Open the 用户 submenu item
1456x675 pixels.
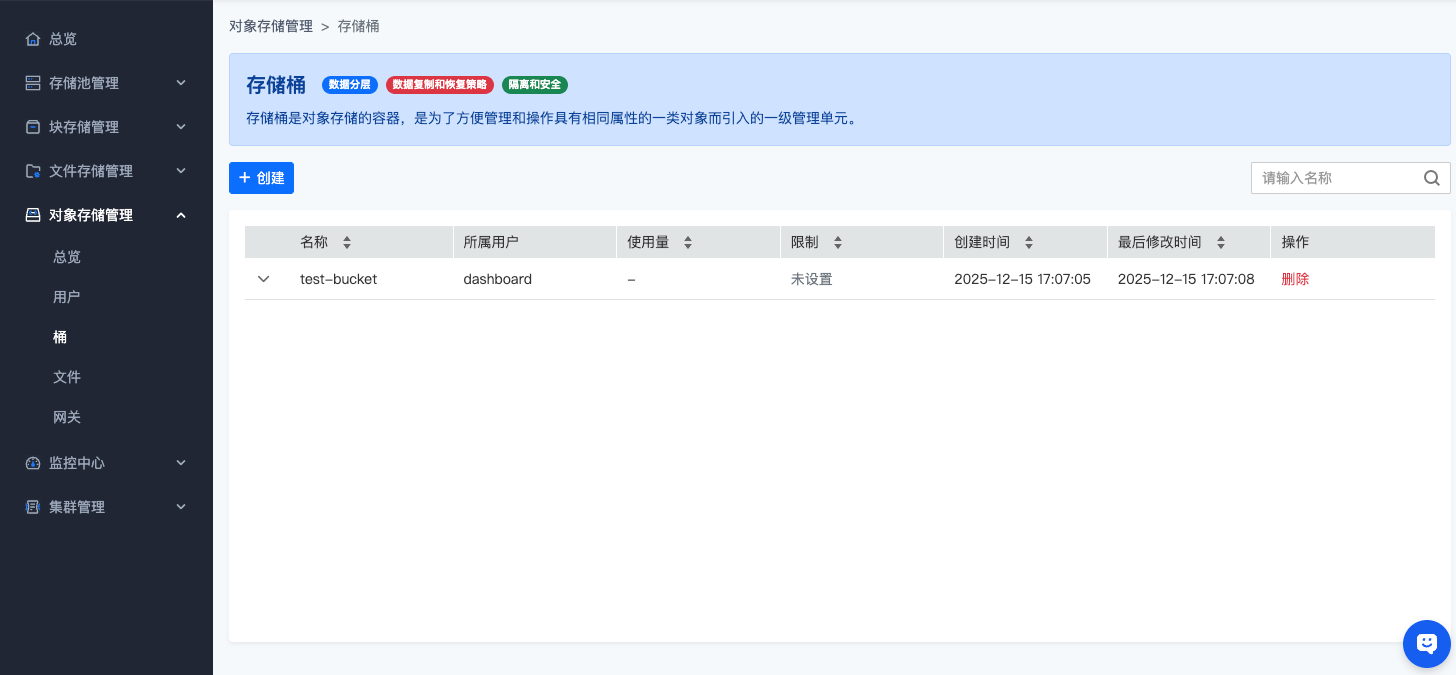[x=67, y=297]
